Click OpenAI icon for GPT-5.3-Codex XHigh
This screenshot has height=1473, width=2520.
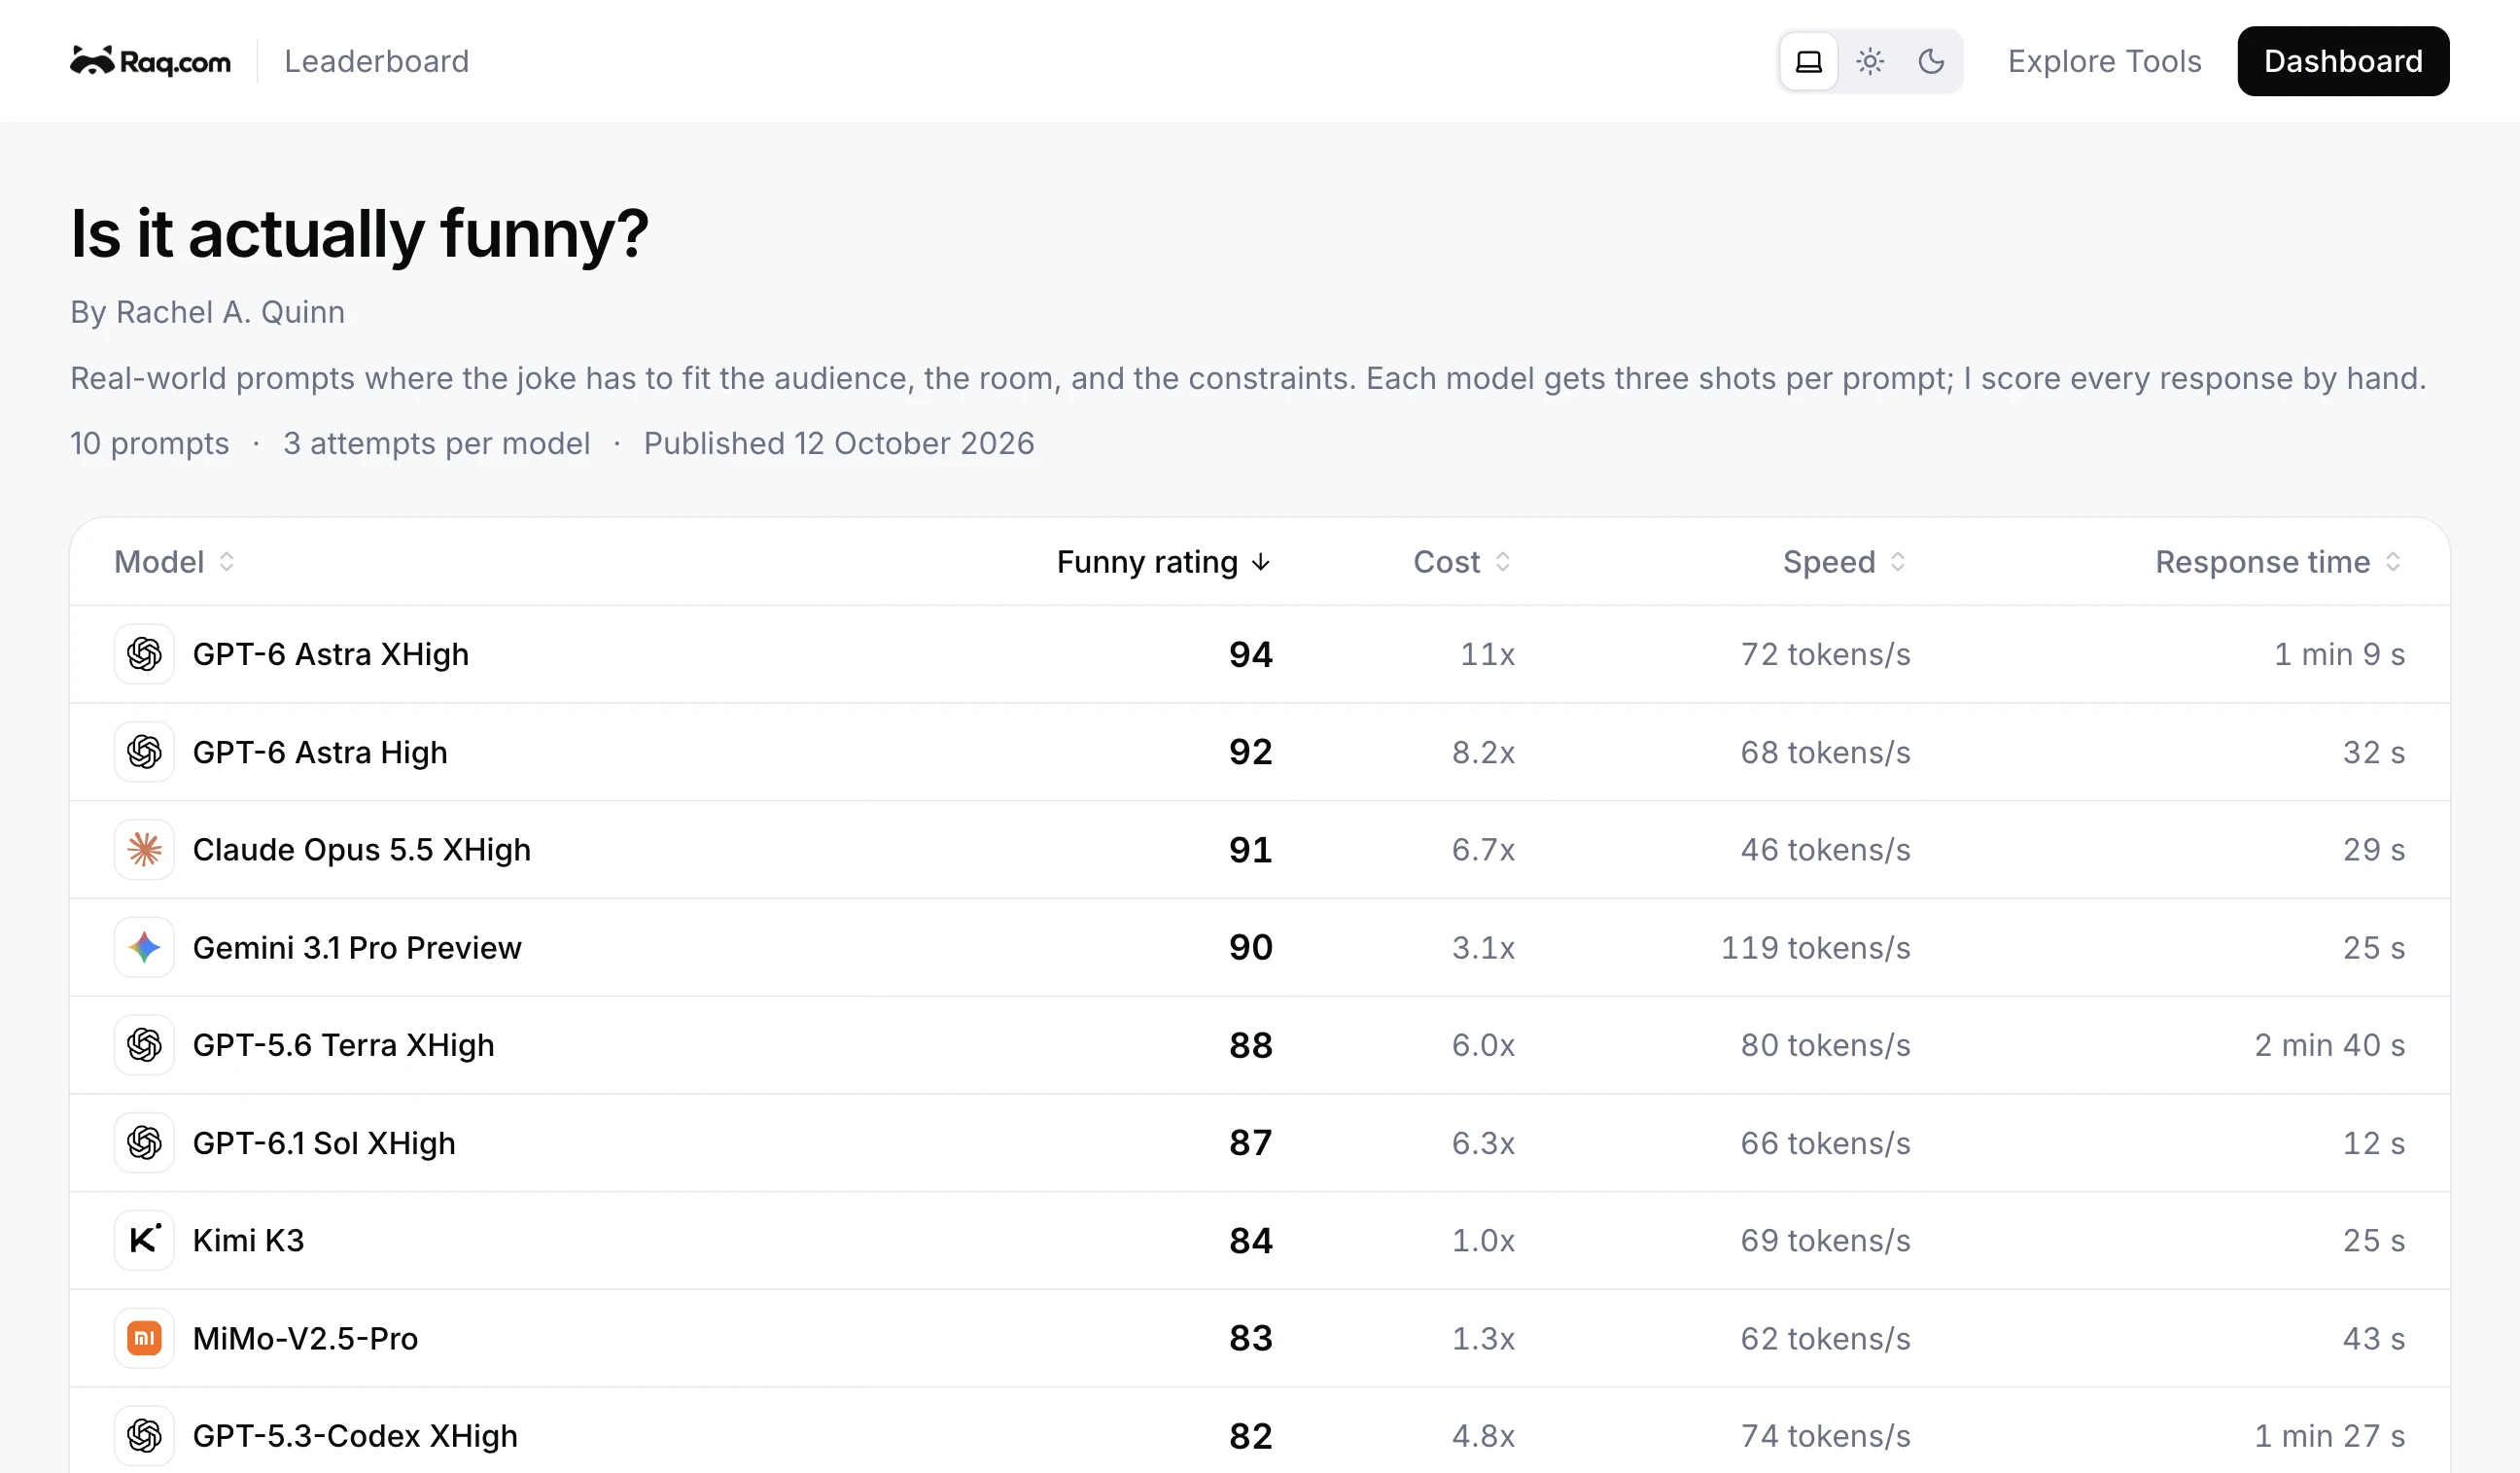pyautogui.click(x=144, y=1436)
